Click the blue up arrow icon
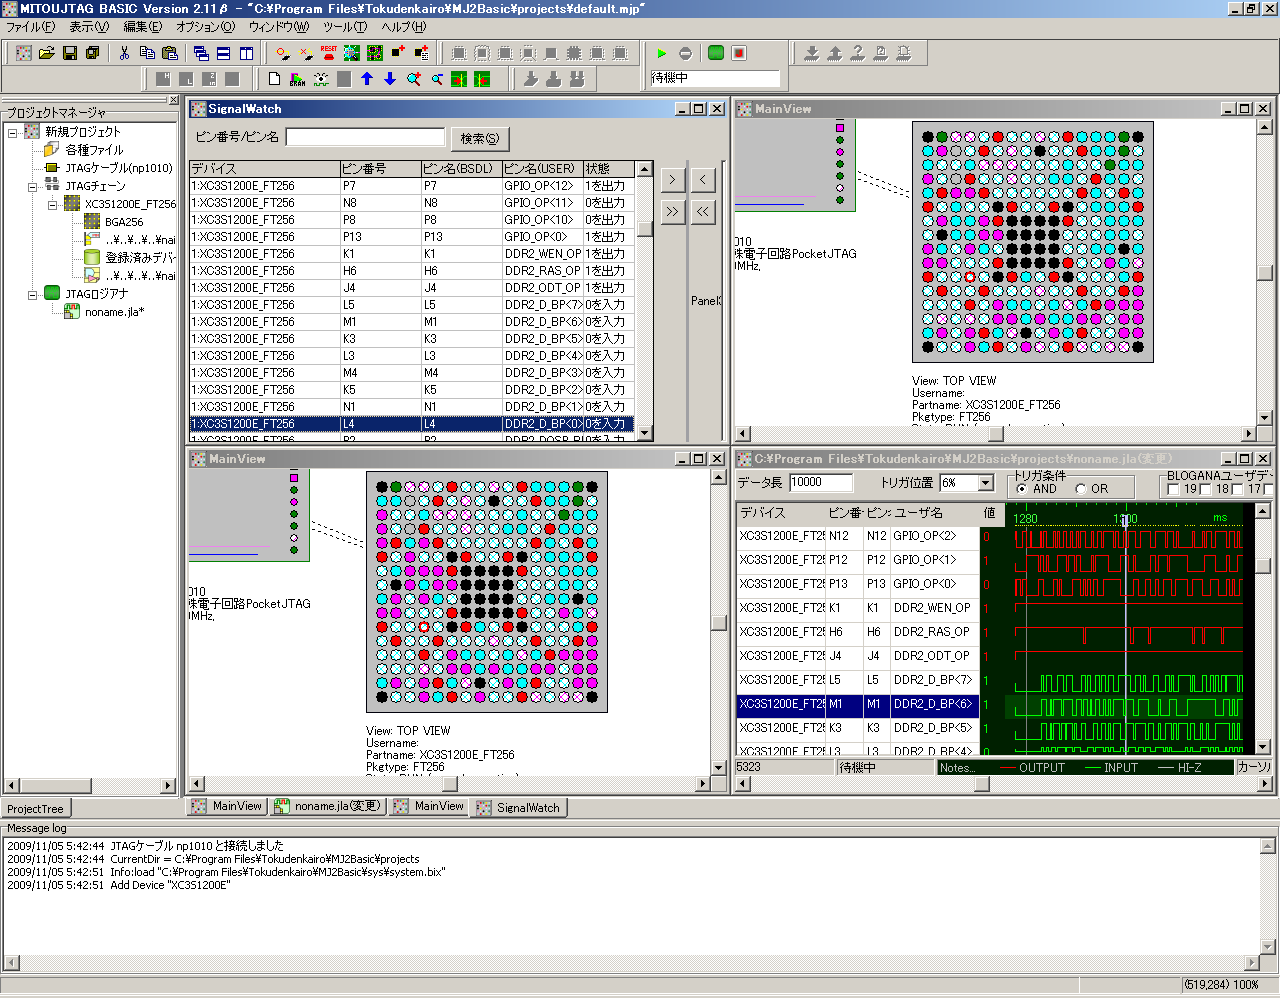The width and height of the screenshot is (1280, 998). point(367,79)
